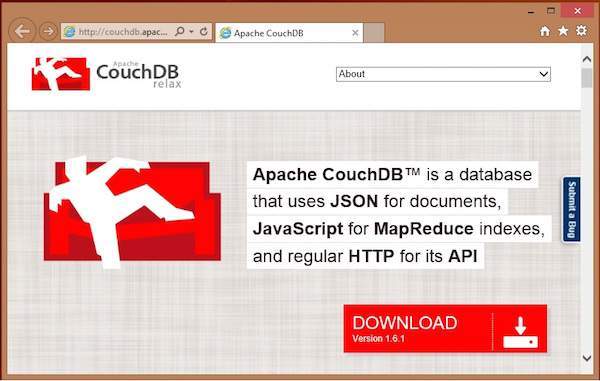Close the Apache CouchDB tab
The image size is (600, 381).
355,33
